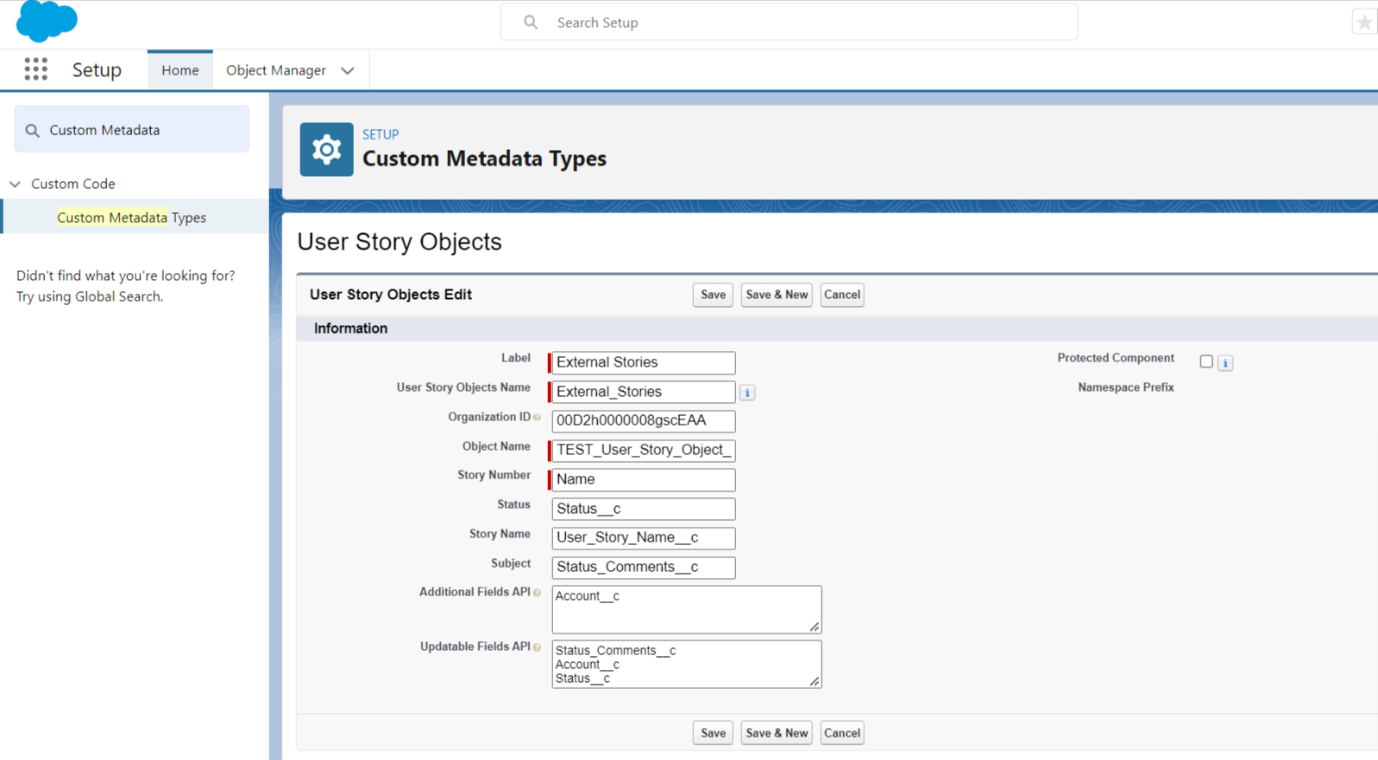The height and width of the screenshot is (760, 1378).
Task: Click info icon next to Protected Component
Action: (1225, 363)
